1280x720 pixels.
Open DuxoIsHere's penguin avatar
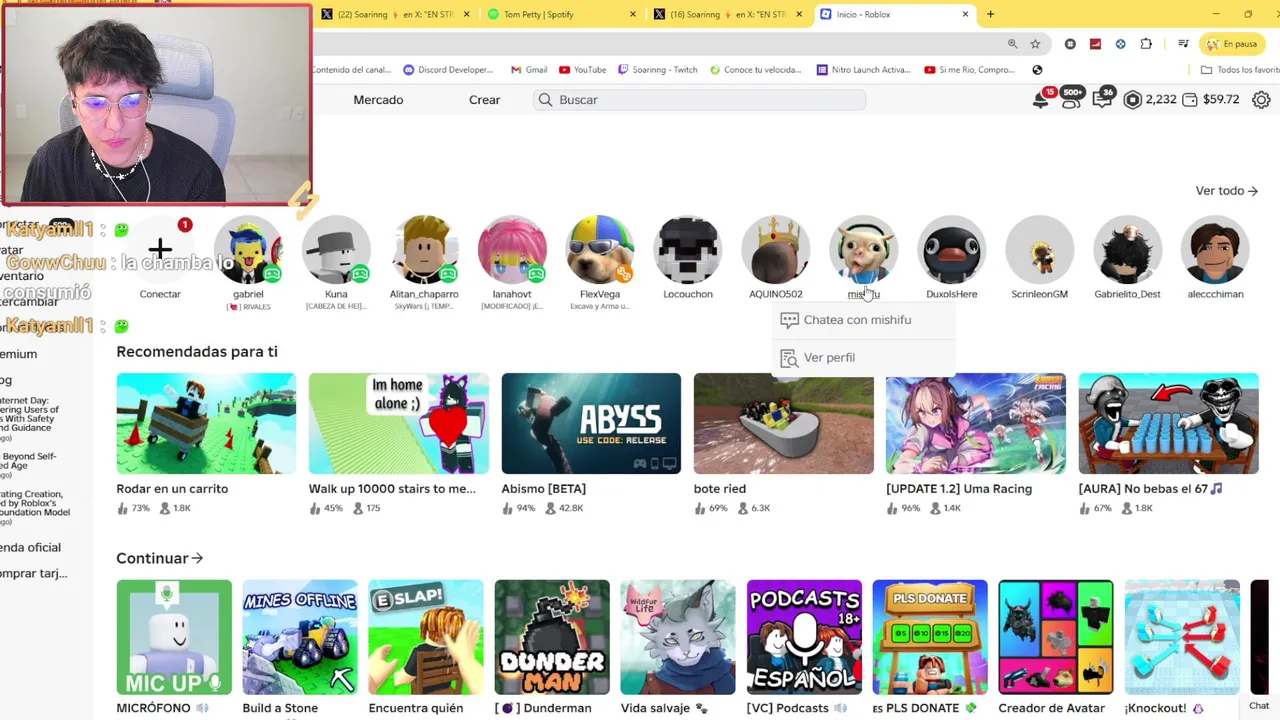(x=952, y=250)
